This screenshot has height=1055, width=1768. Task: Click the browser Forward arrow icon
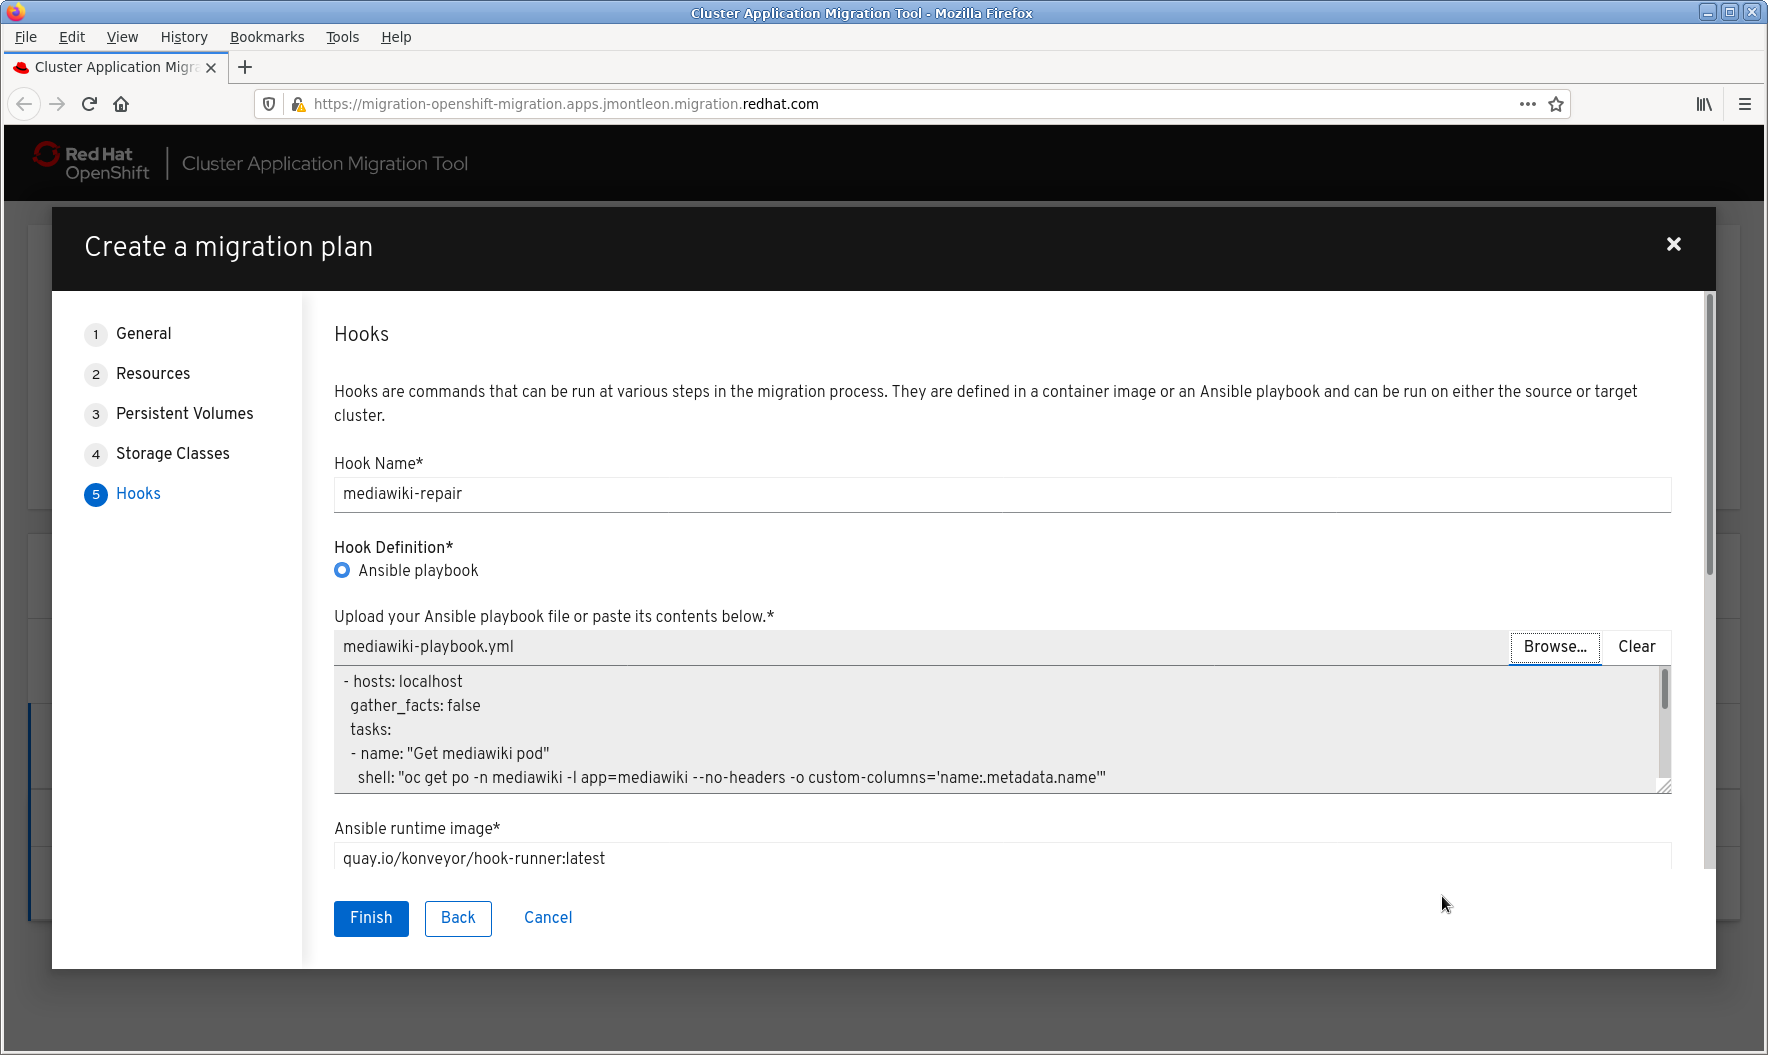tap(57, 104)
